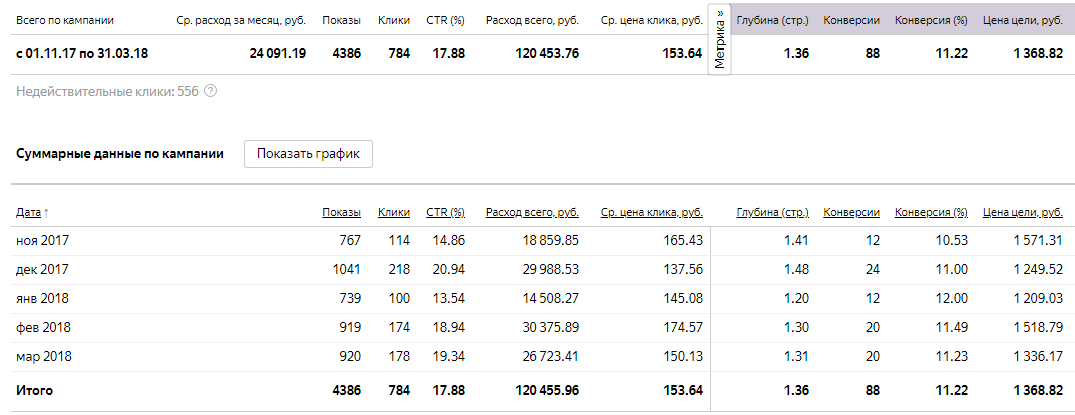The height and width of the screenshot is (415, 1075).
Task: Sort by the underlined Клики column header
Action: [394, 212]
